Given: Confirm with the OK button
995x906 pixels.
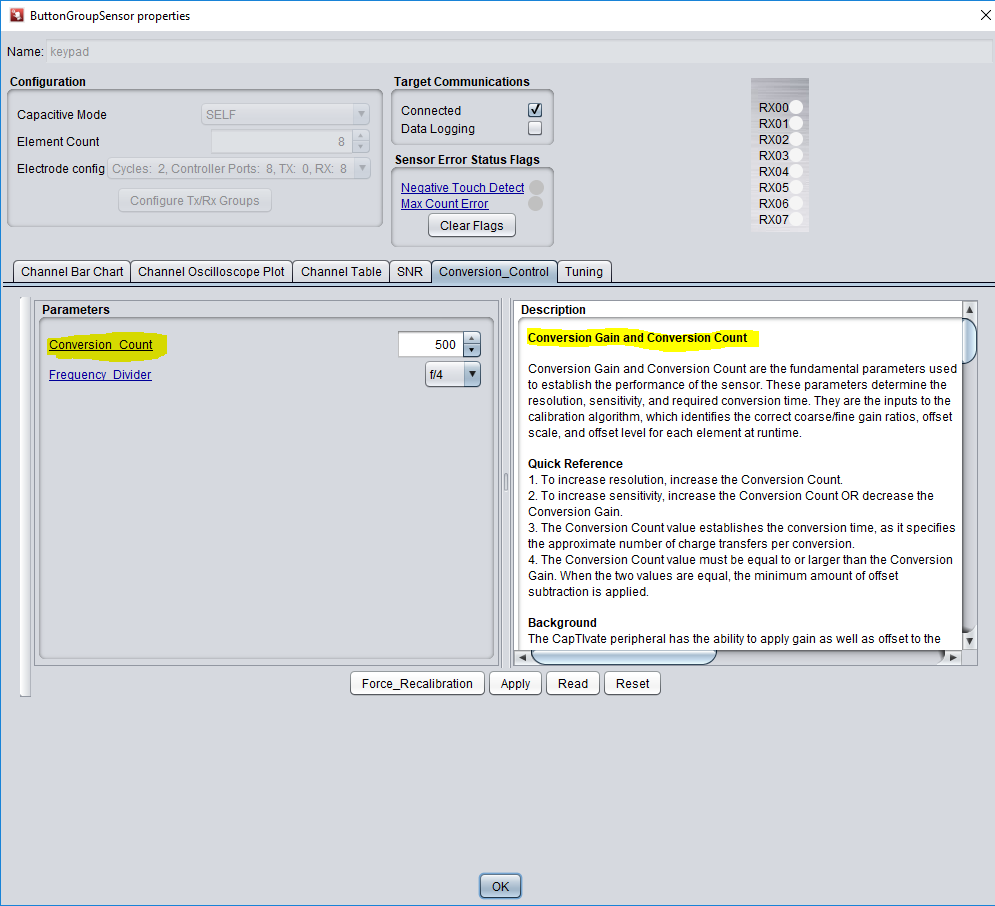Looking at the screenshot, I should 500,886.
